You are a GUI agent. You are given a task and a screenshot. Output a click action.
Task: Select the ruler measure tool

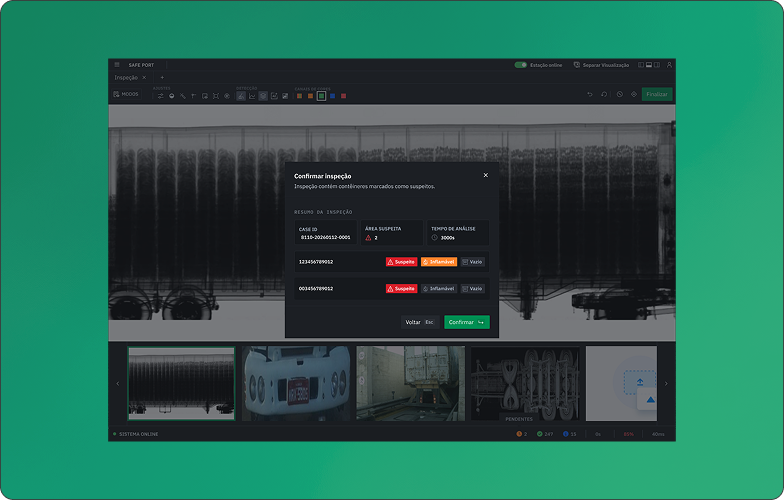point(182,96)
